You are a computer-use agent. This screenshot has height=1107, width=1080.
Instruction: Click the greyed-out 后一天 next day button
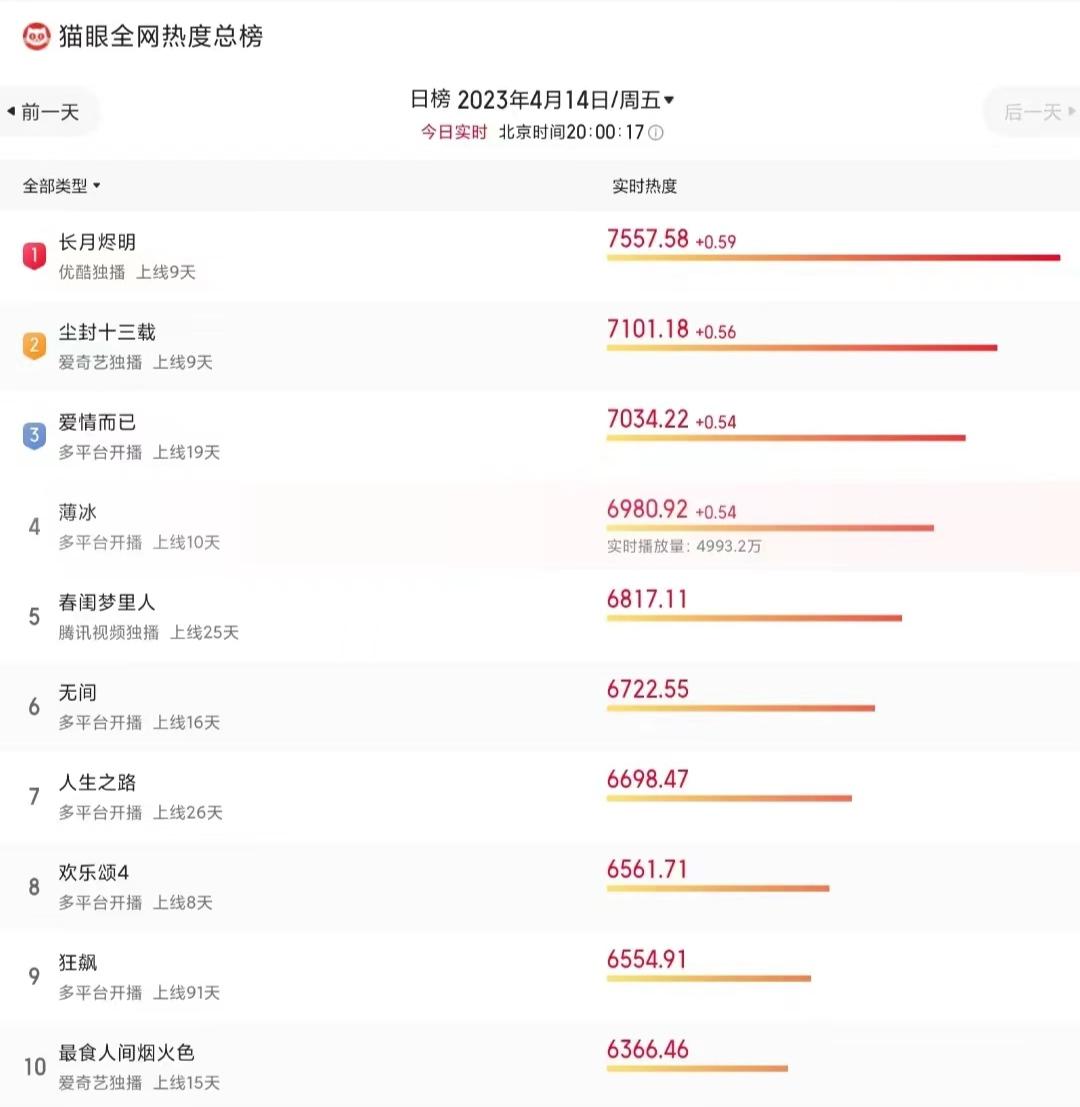tap(1038, 112)
